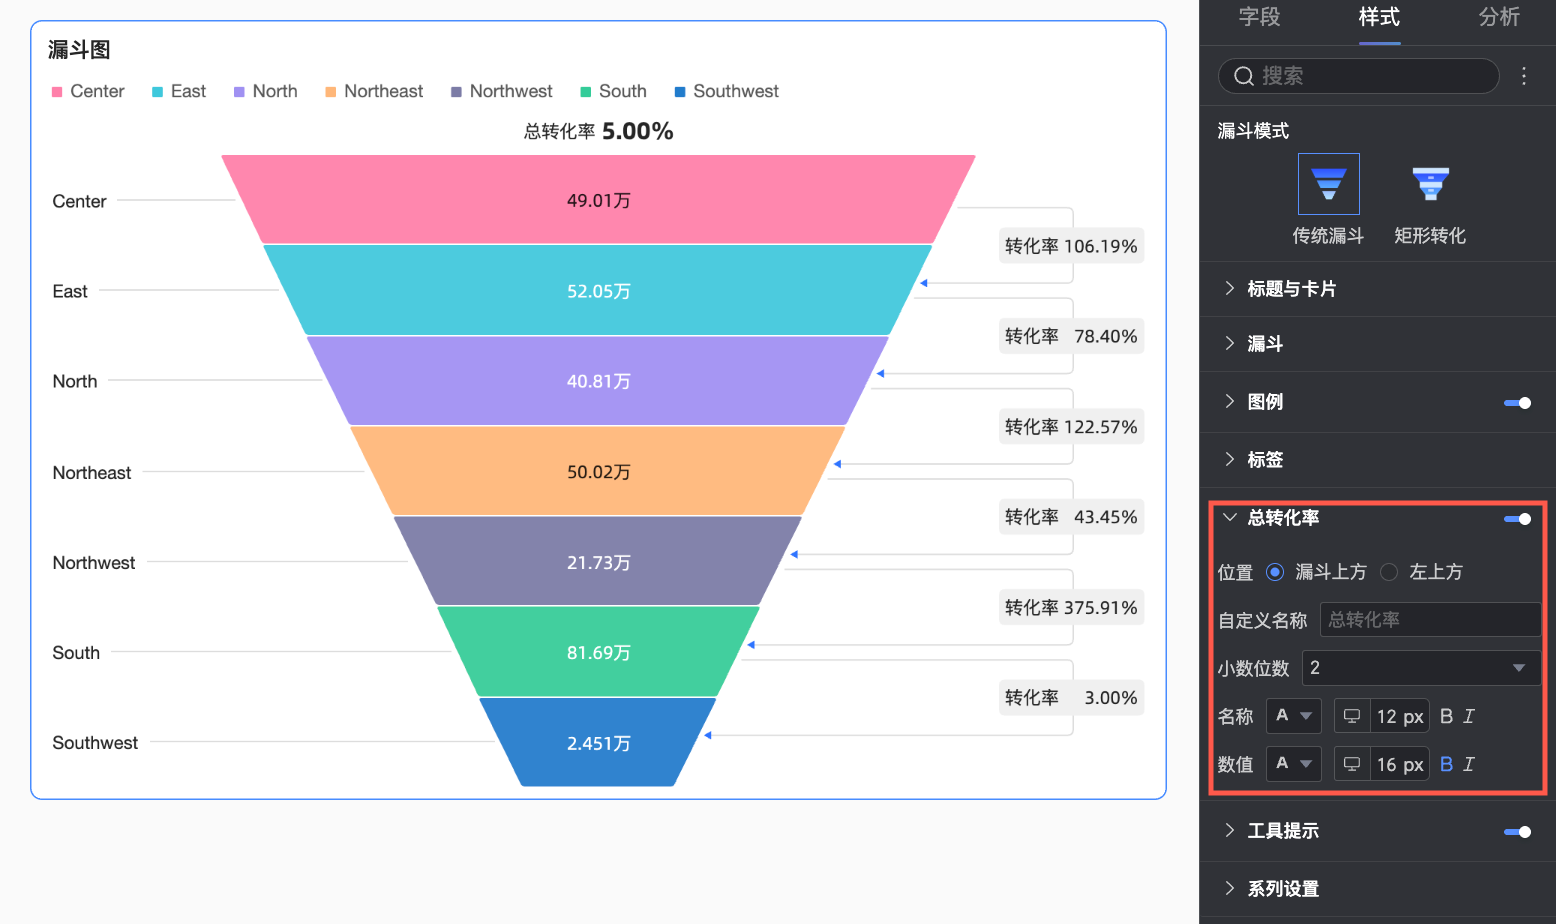1556x924 pixels.
Task: Open the 数值 font color dropdown
Action: [x=1293, y=764]
